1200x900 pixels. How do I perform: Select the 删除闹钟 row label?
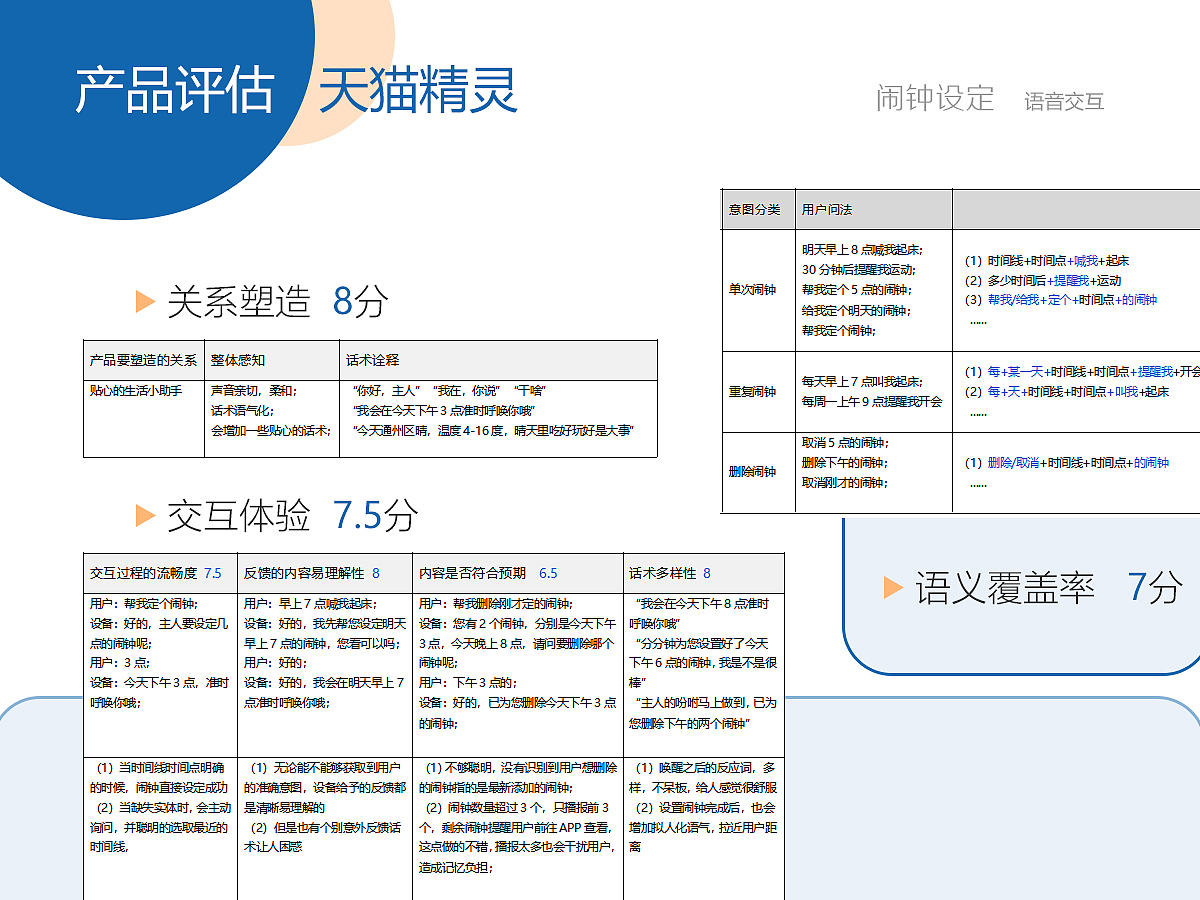752,472
